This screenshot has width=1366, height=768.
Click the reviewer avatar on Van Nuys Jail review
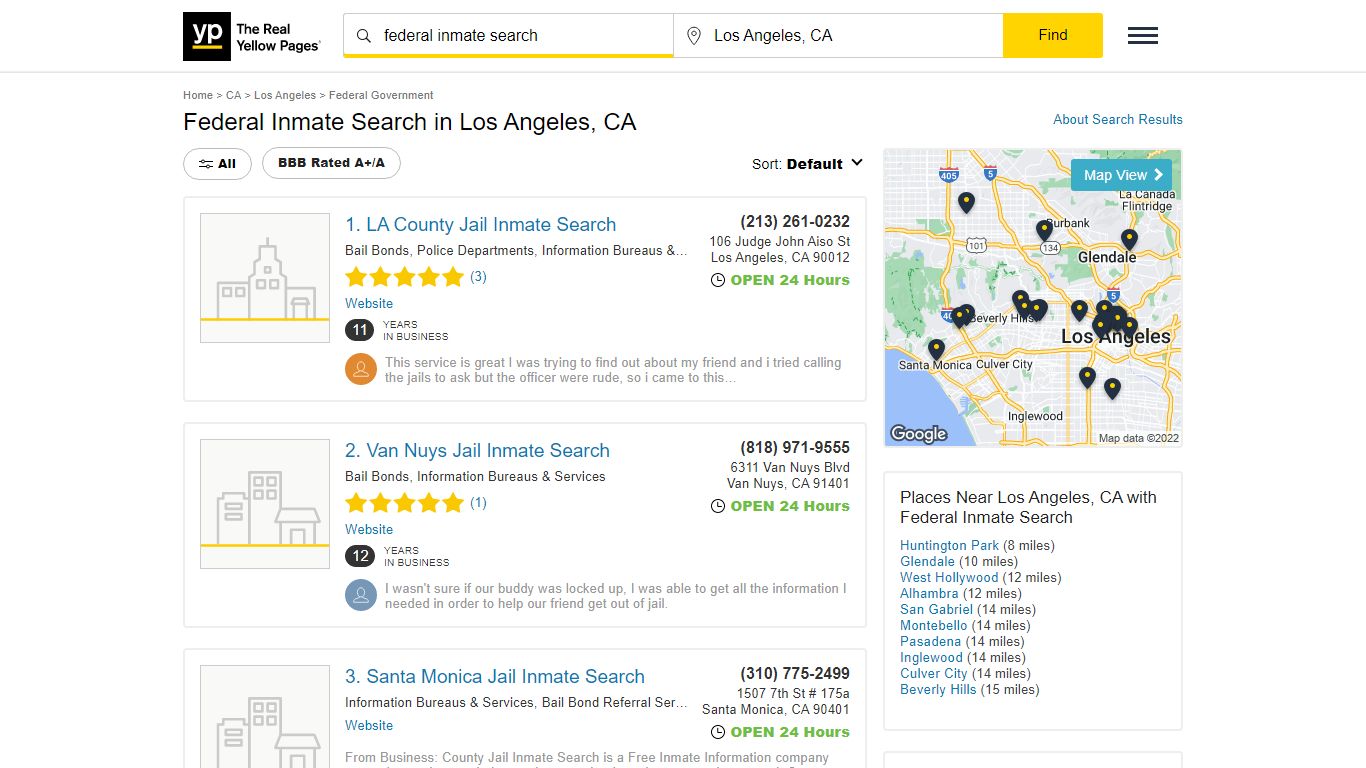point(361,595)
